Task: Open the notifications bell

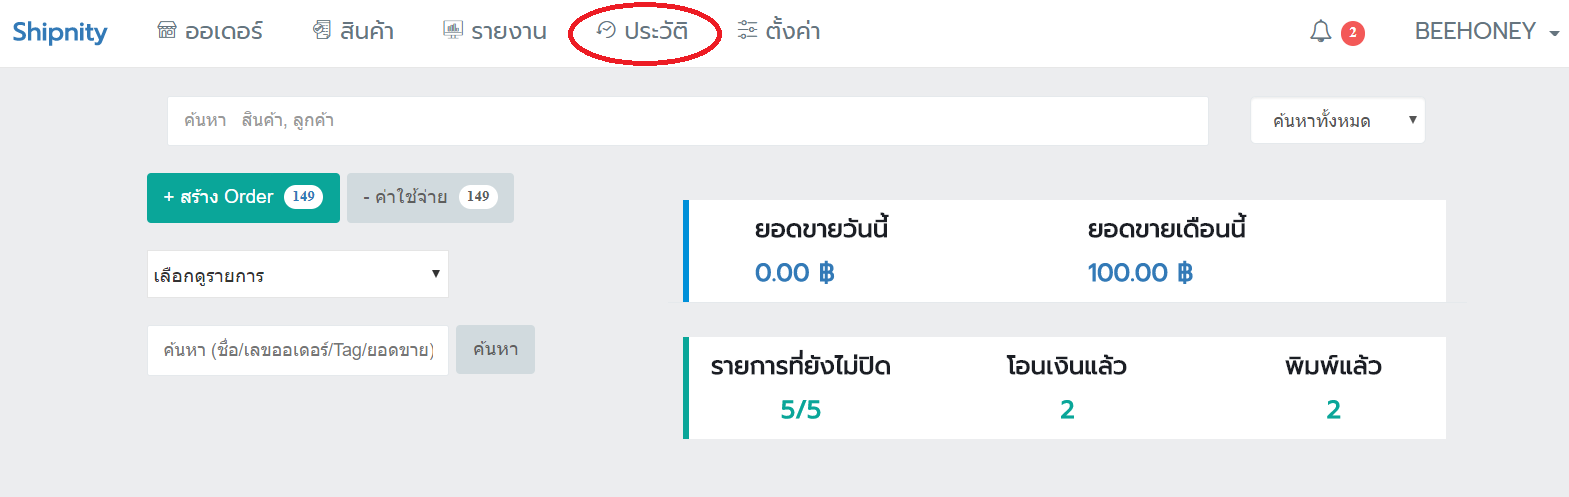Action: pos(1321,32)
